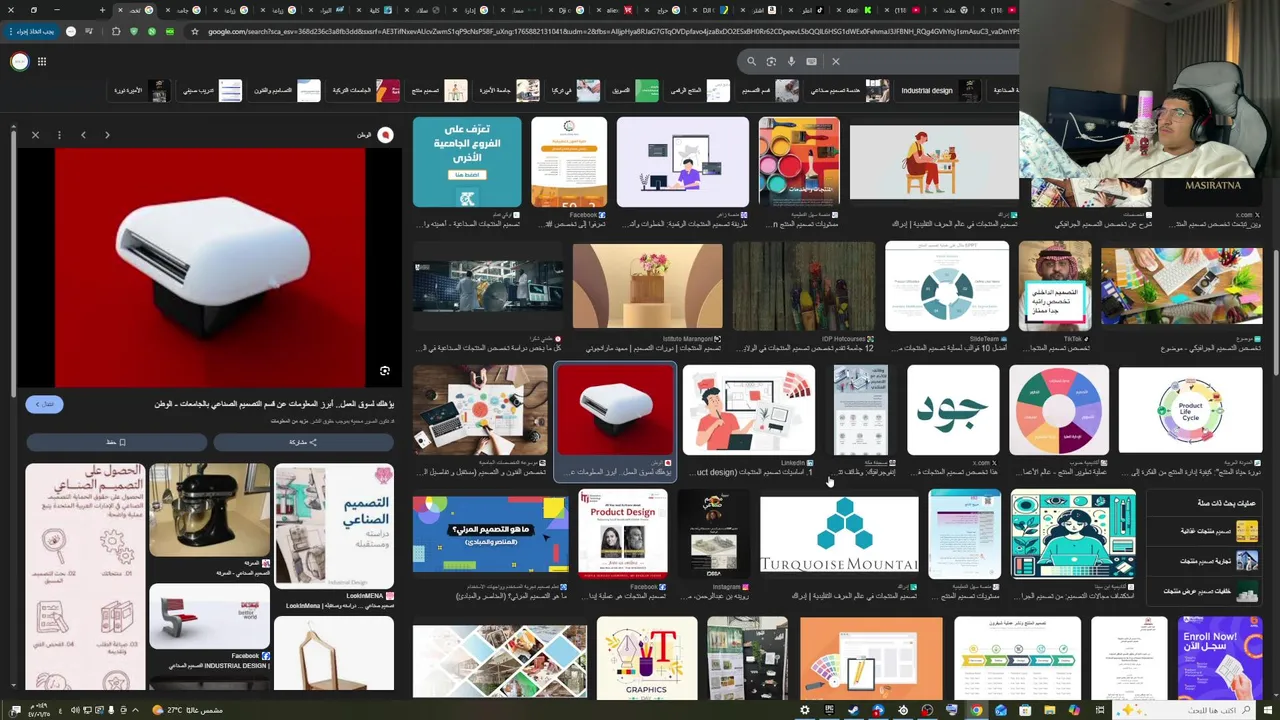The height and width of the screenshot is (720, 1280).
Task: Open the Google apps grid
Action: (x=42, y=61)
